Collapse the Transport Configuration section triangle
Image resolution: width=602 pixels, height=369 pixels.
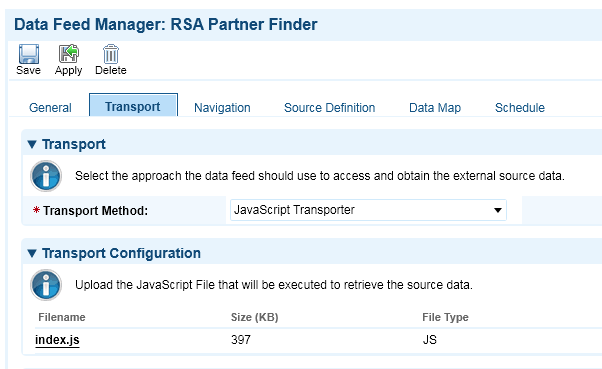[32, 253]
